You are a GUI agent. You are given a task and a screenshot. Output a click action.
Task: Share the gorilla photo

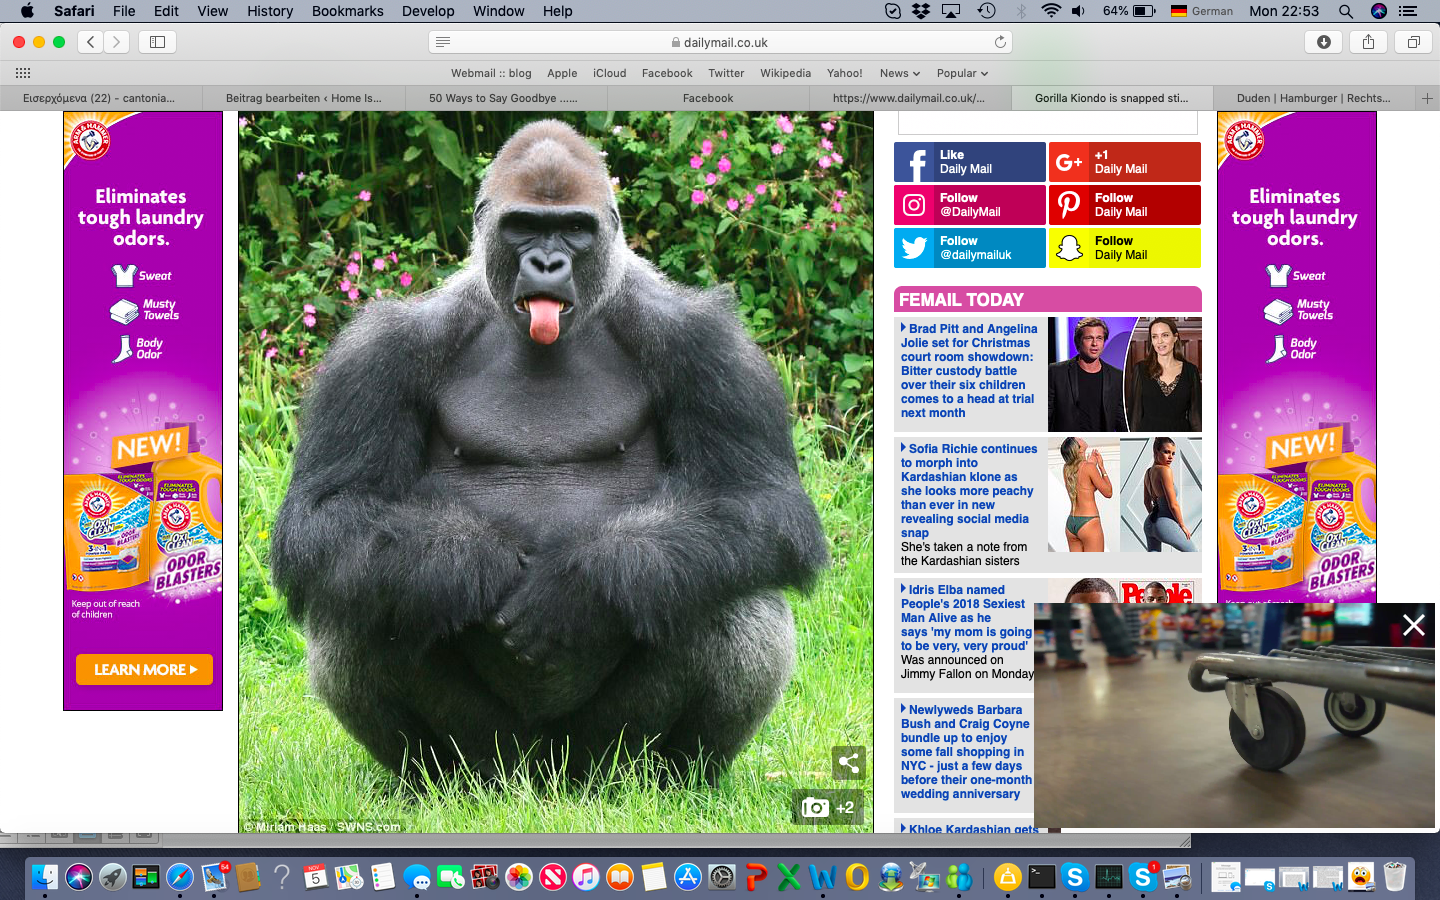tap(849, 764)
